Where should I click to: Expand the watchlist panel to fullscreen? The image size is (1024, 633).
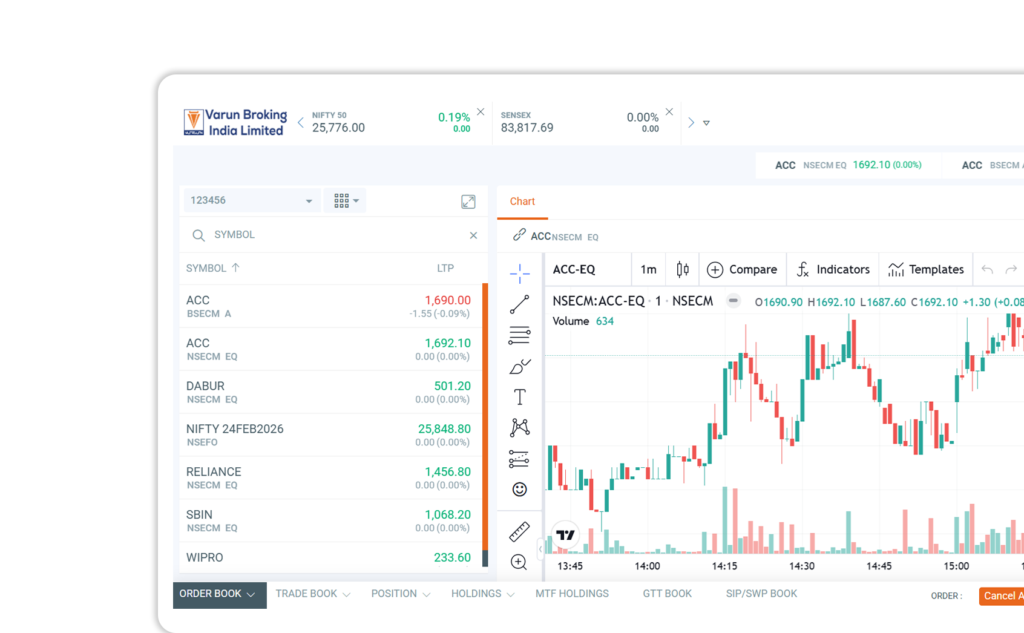(468, 201)
